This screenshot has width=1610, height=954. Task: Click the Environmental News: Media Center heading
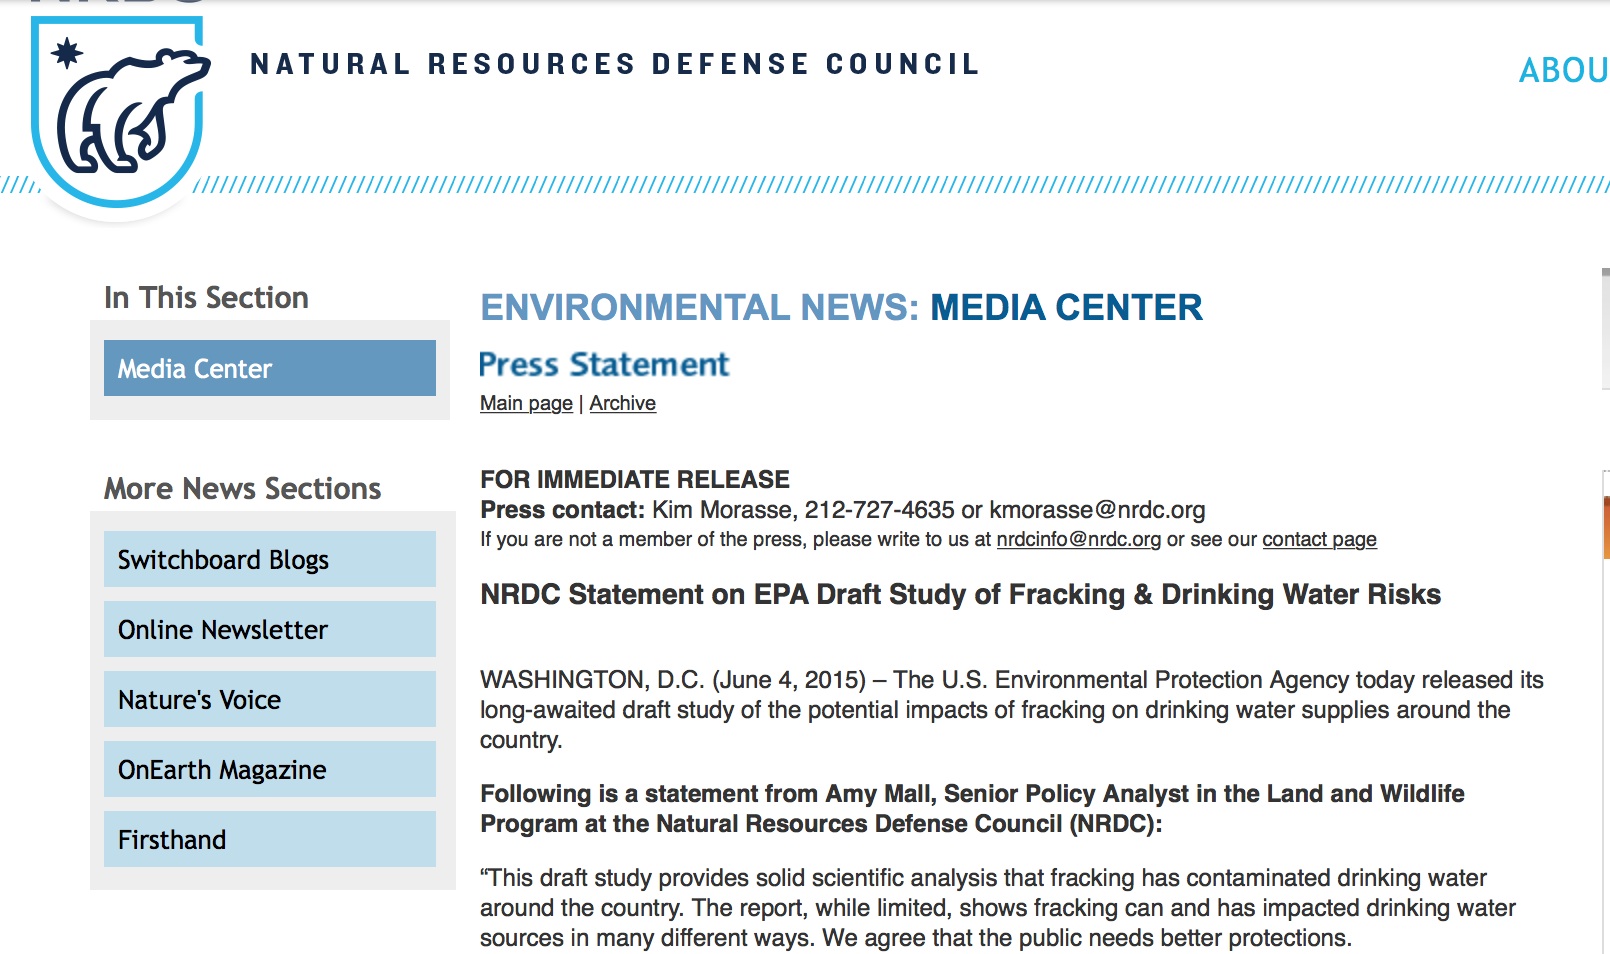tap(840, 307)
